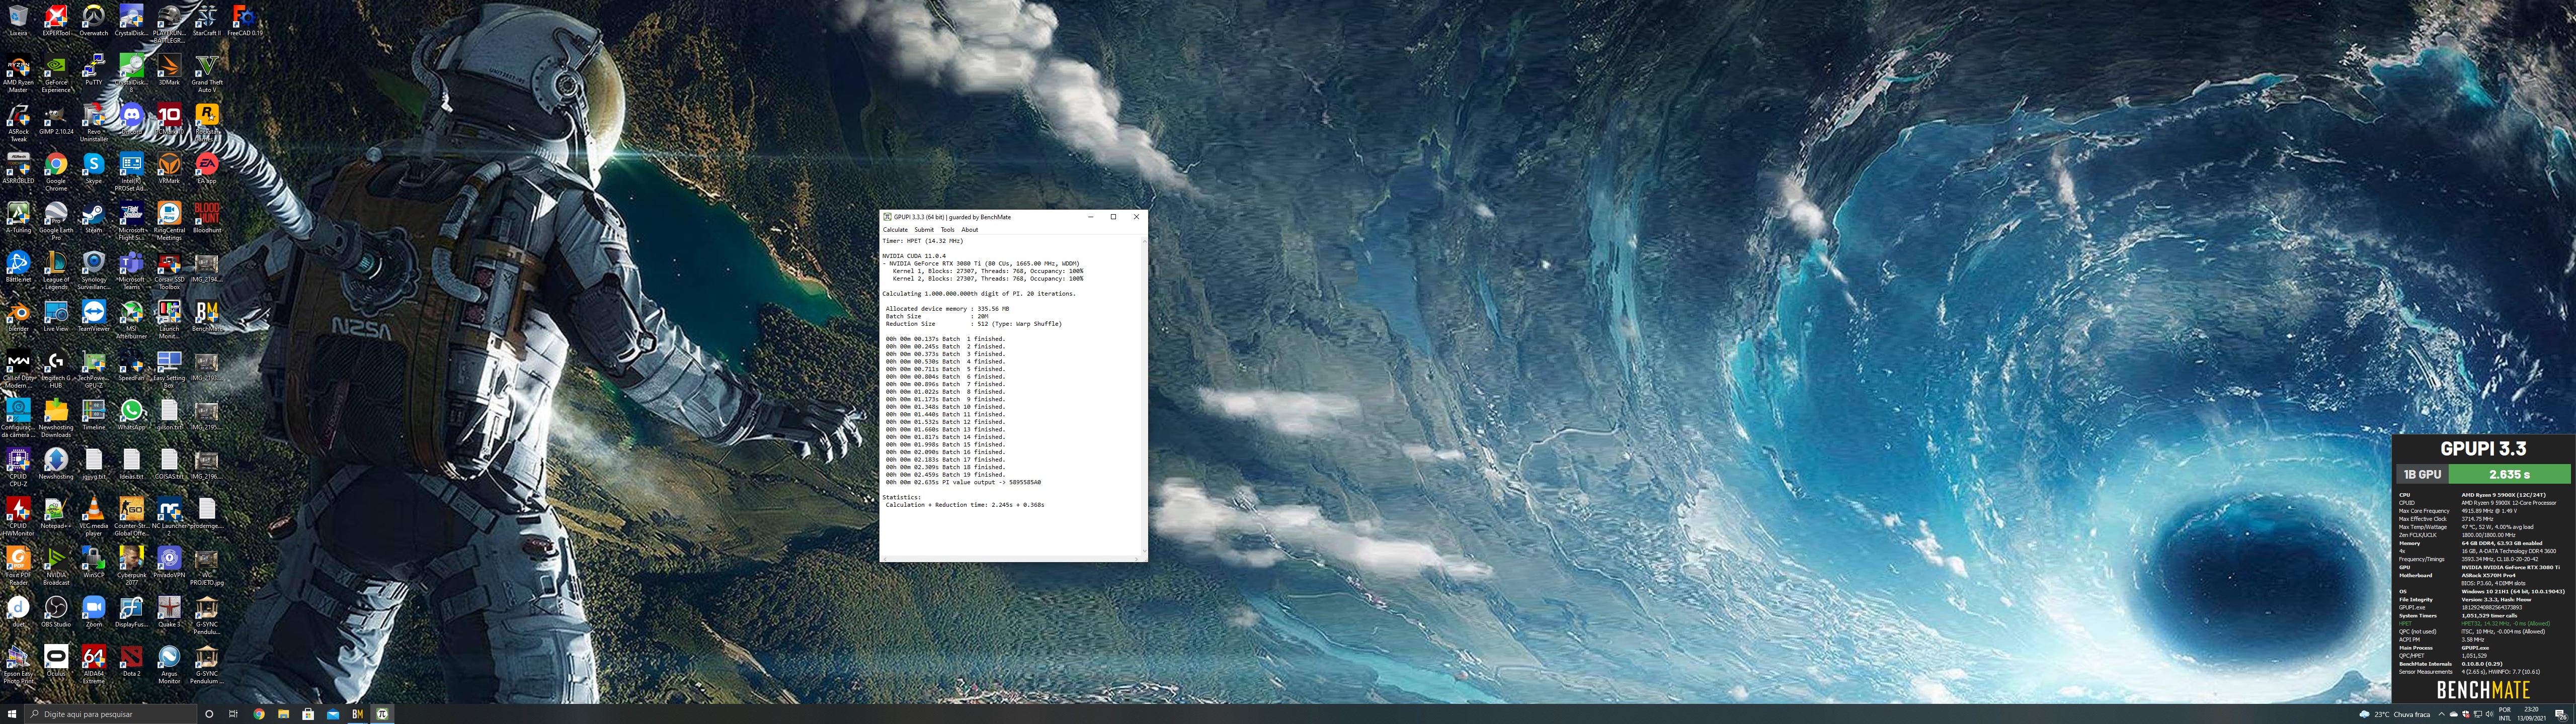The image size is (2576, 724).
Task: Select the TechPowerUp GPU-Z icon
Action: [x=93, y=368]
